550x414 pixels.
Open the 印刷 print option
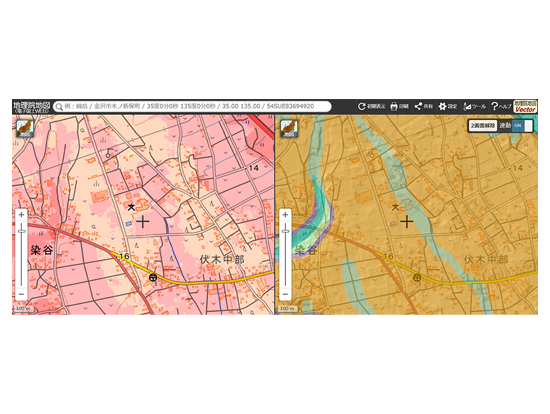400,106
